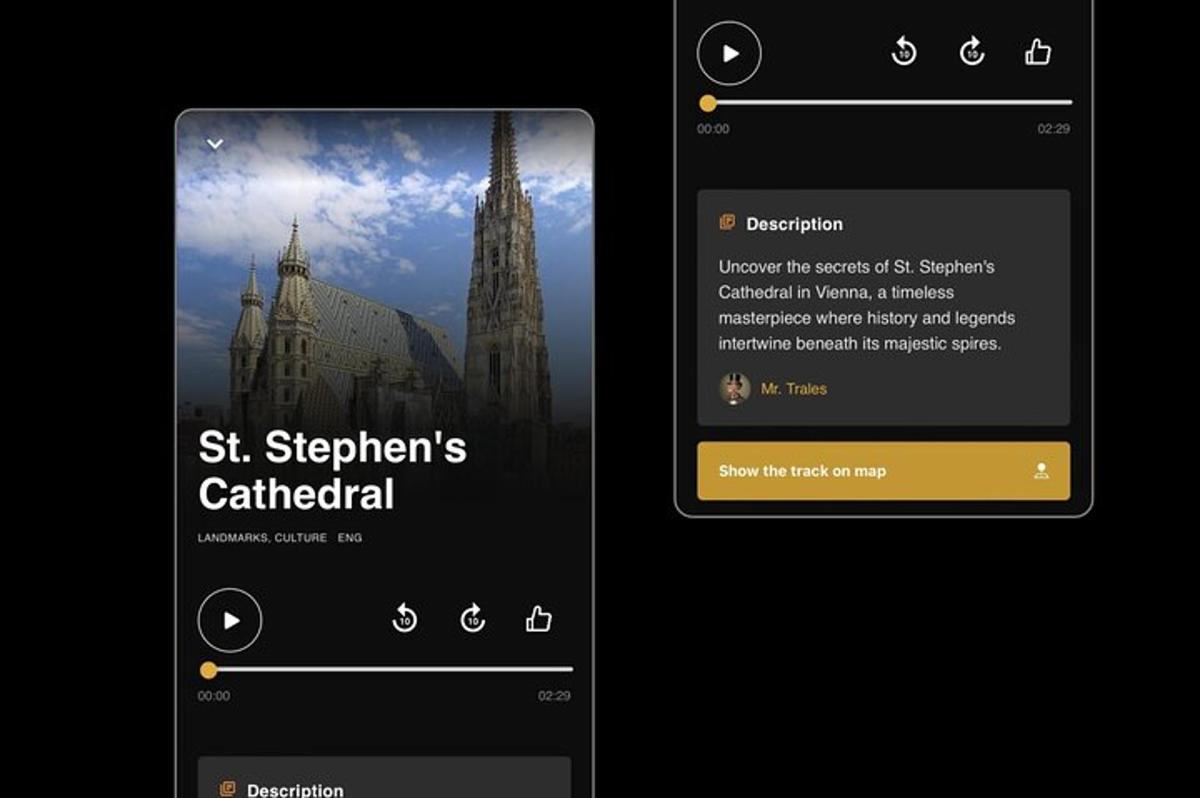Rewind 10 seconds in the left phone screen
The width and height of the screenshot is (1200, 798).
point(404,619)
